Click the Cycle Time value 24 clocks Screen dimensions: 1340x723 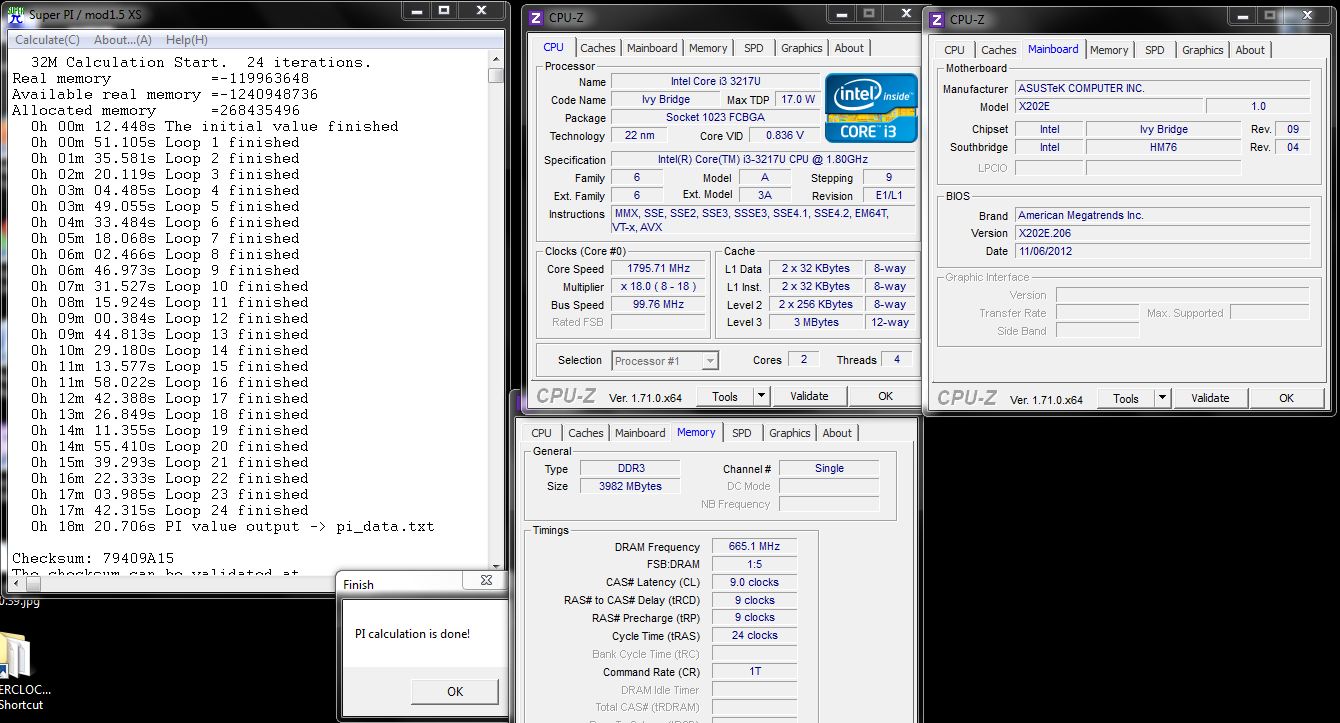(x=755, y=635)
